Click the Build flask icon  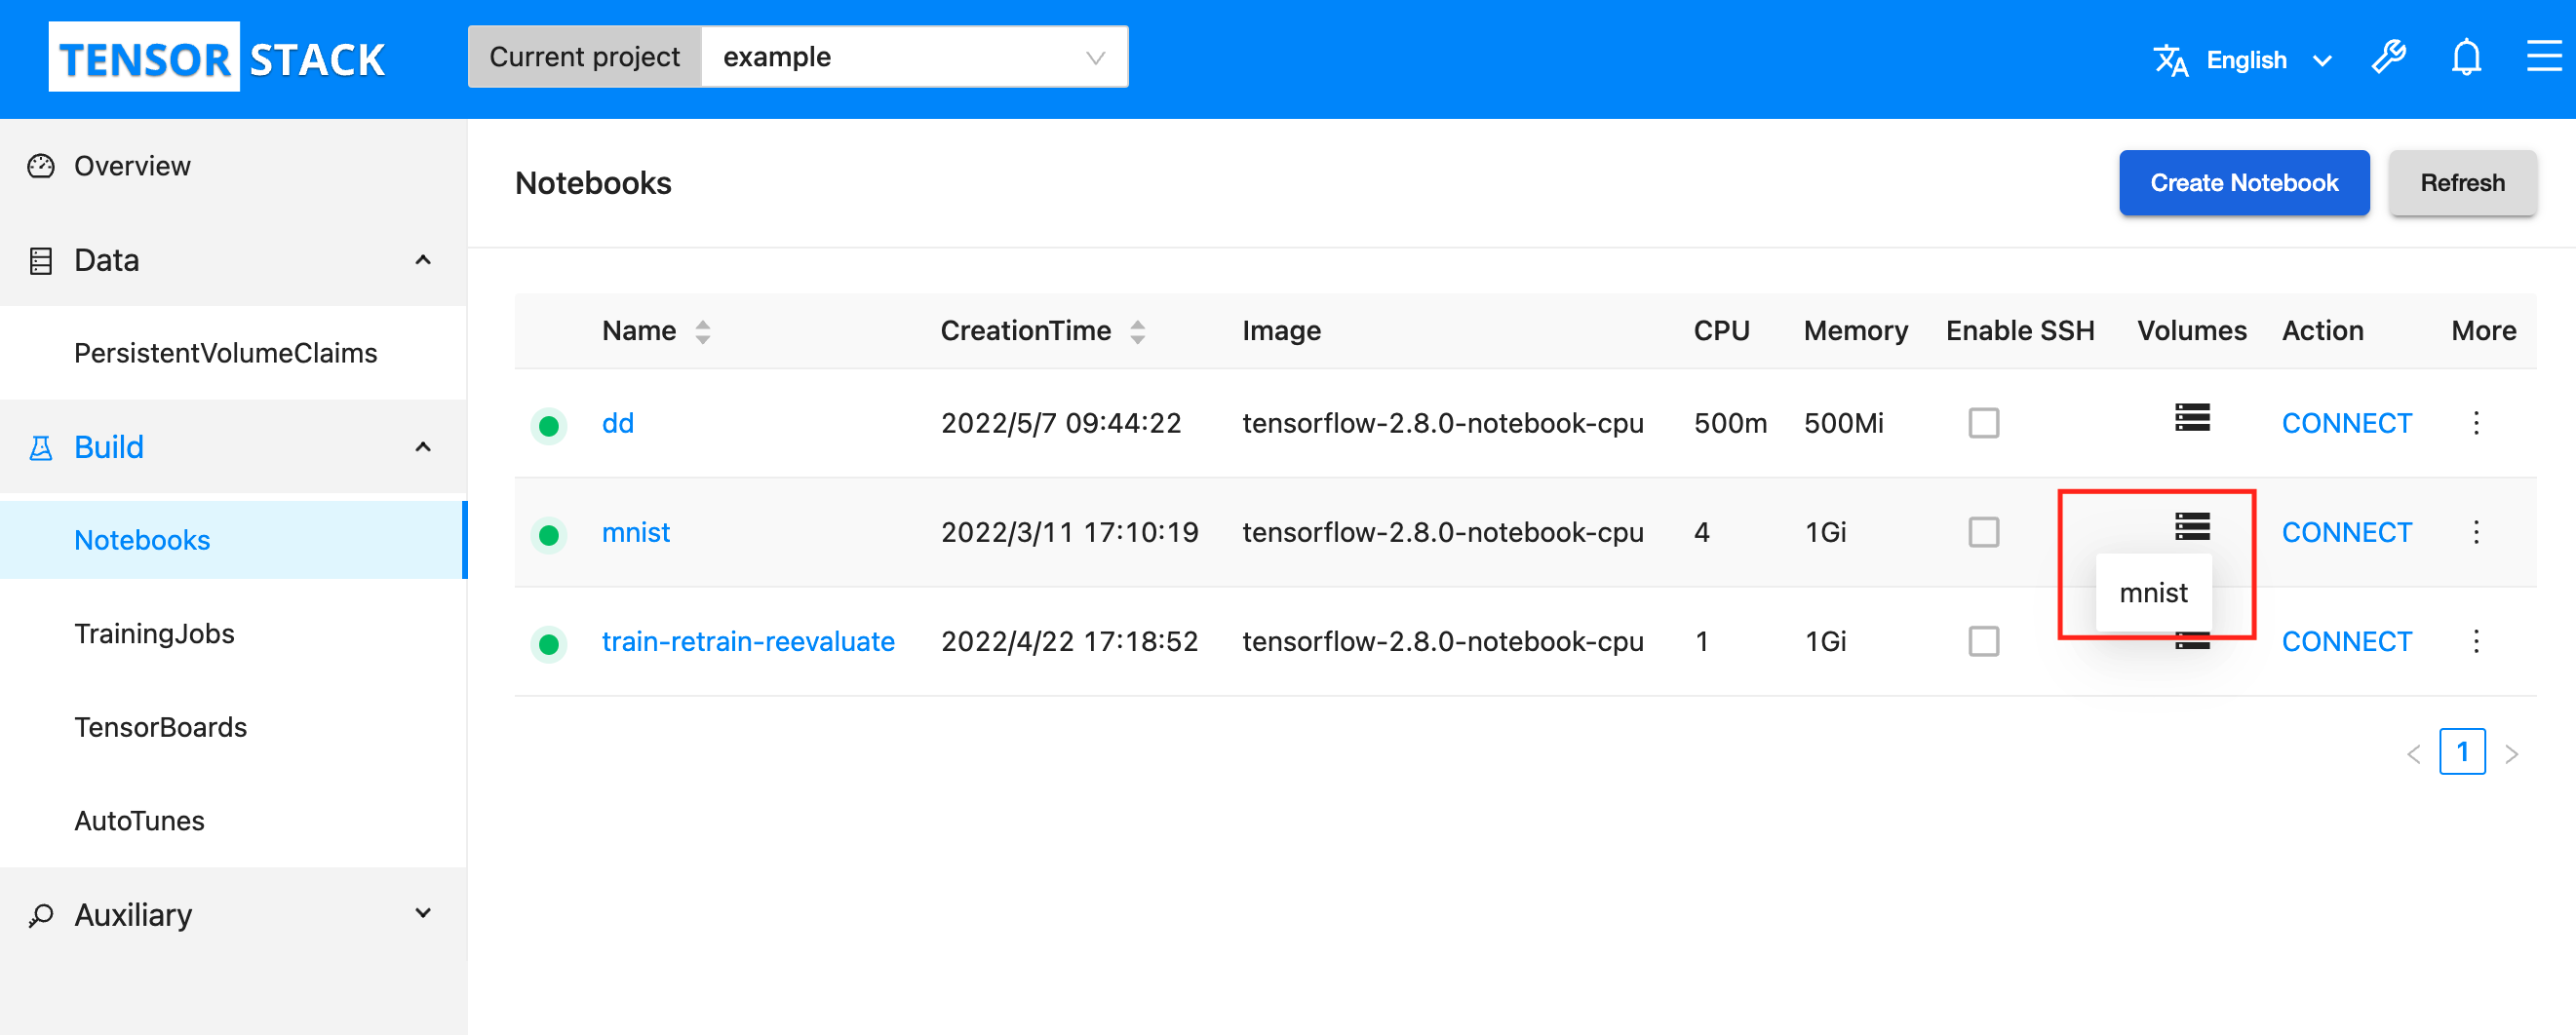coord(41,447)
